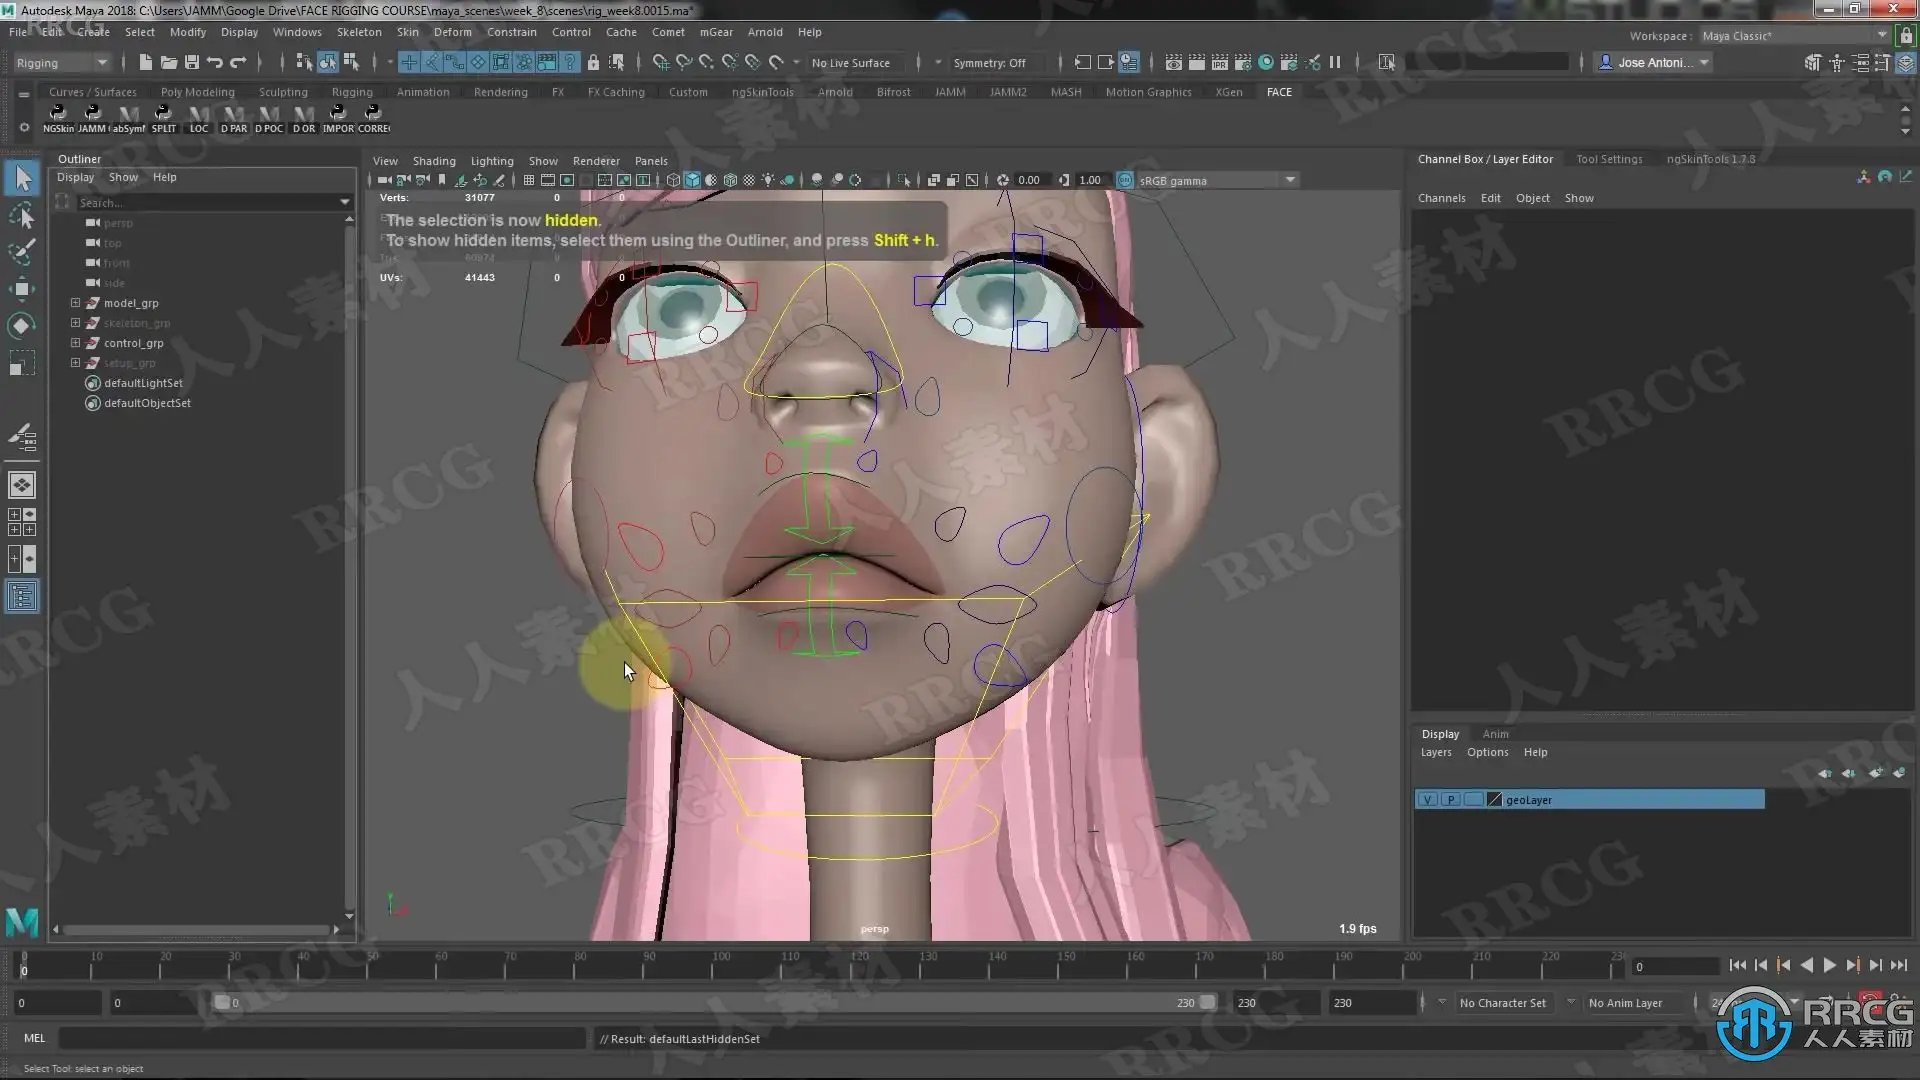
Task: Click the Rotate tool icon
Action: click(x=22, y=325)
